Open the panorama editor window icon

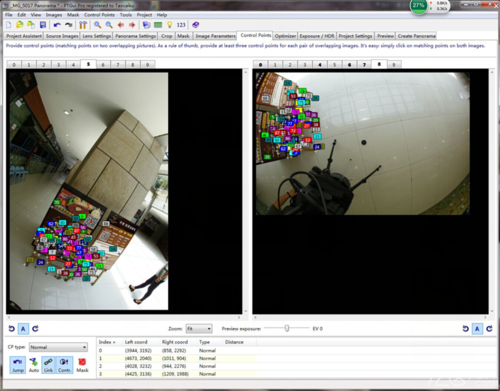(146, 25)
